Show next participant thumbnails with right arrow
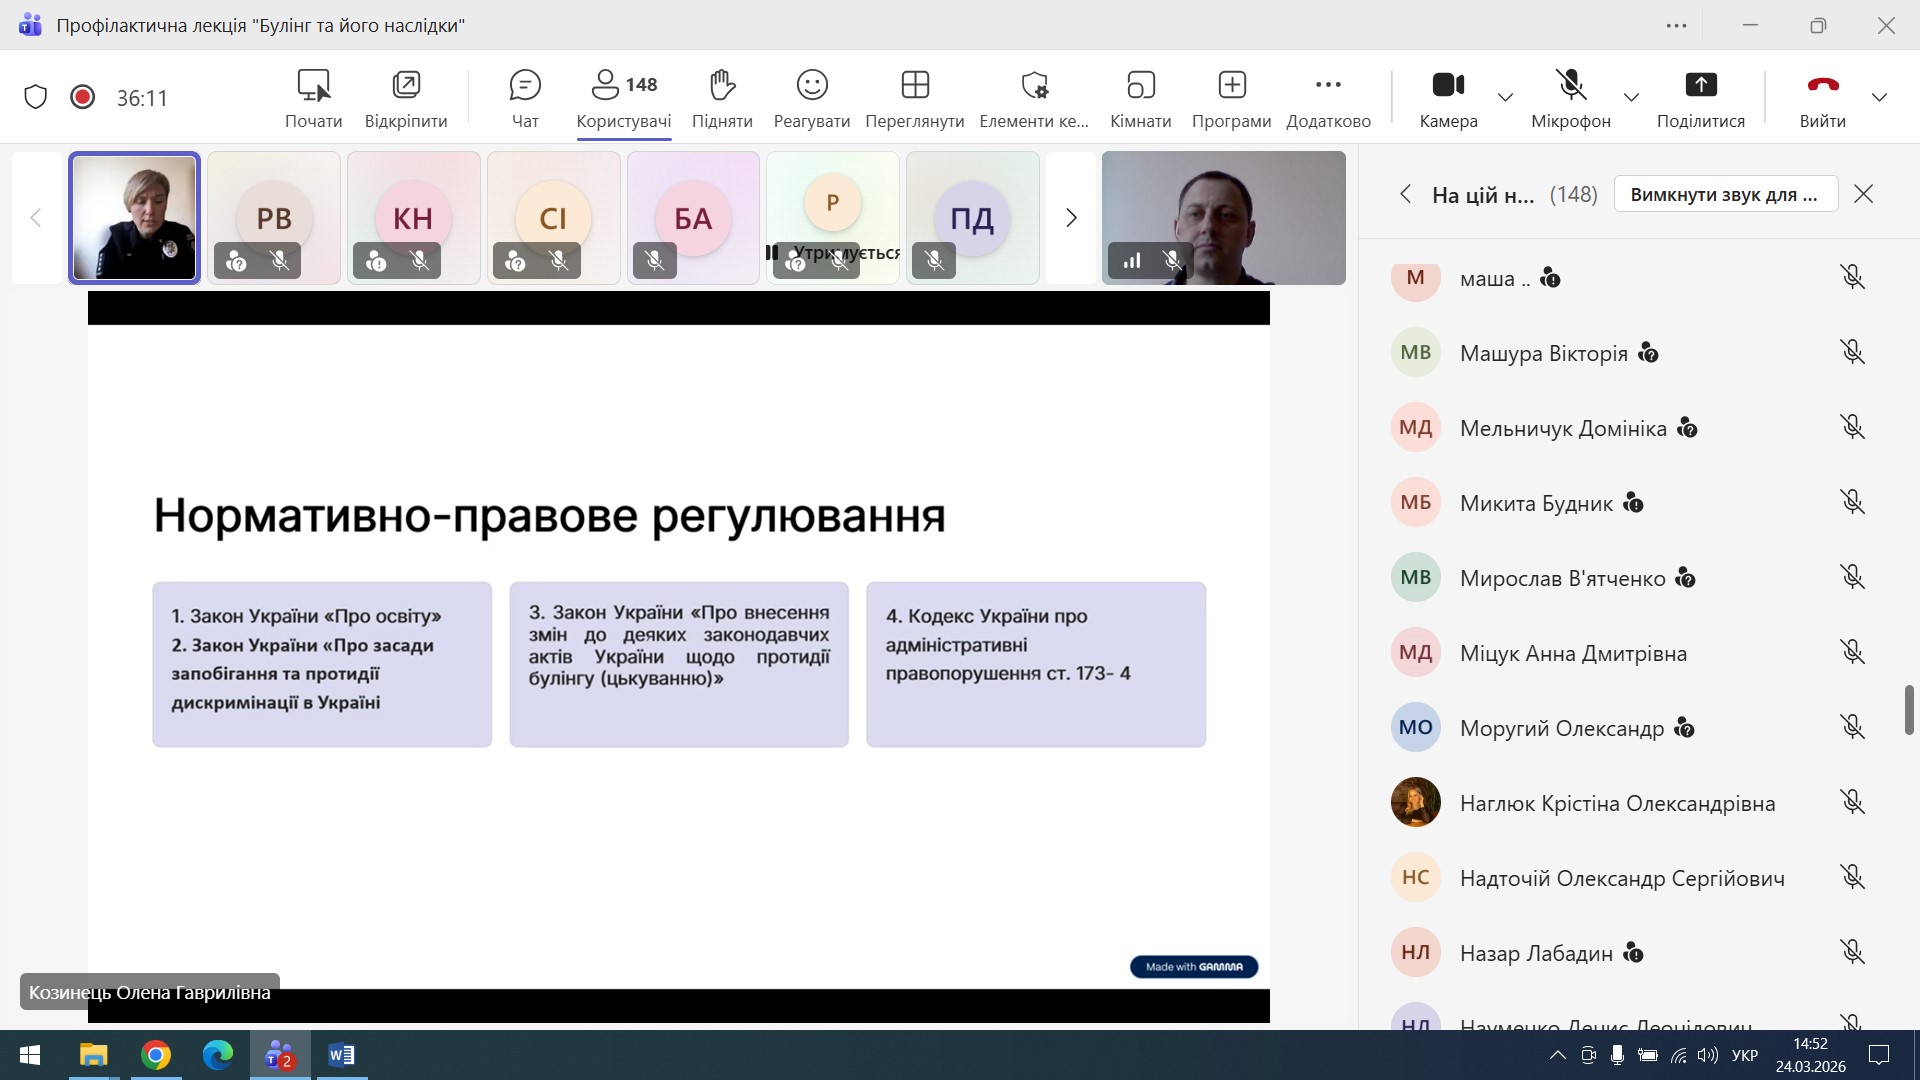Image resolution: width=1920 pixels, height=1080 pixels. click(1071, 218)
